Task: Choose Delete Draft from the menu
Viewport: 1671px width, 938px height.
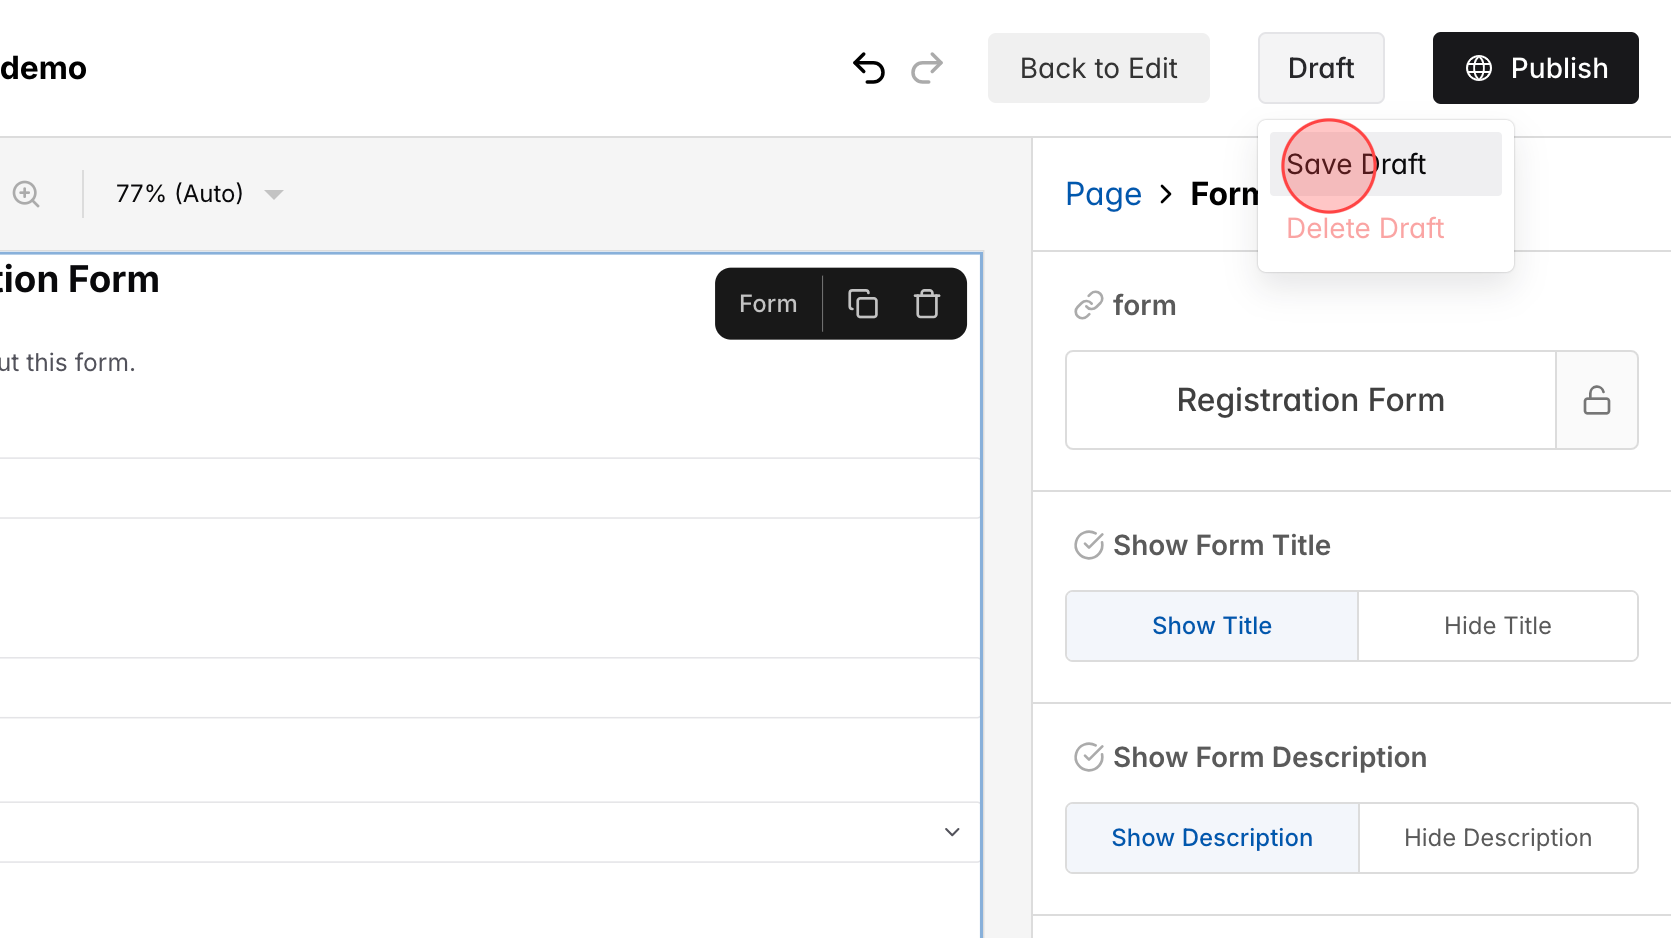Action: (1364, 227)
